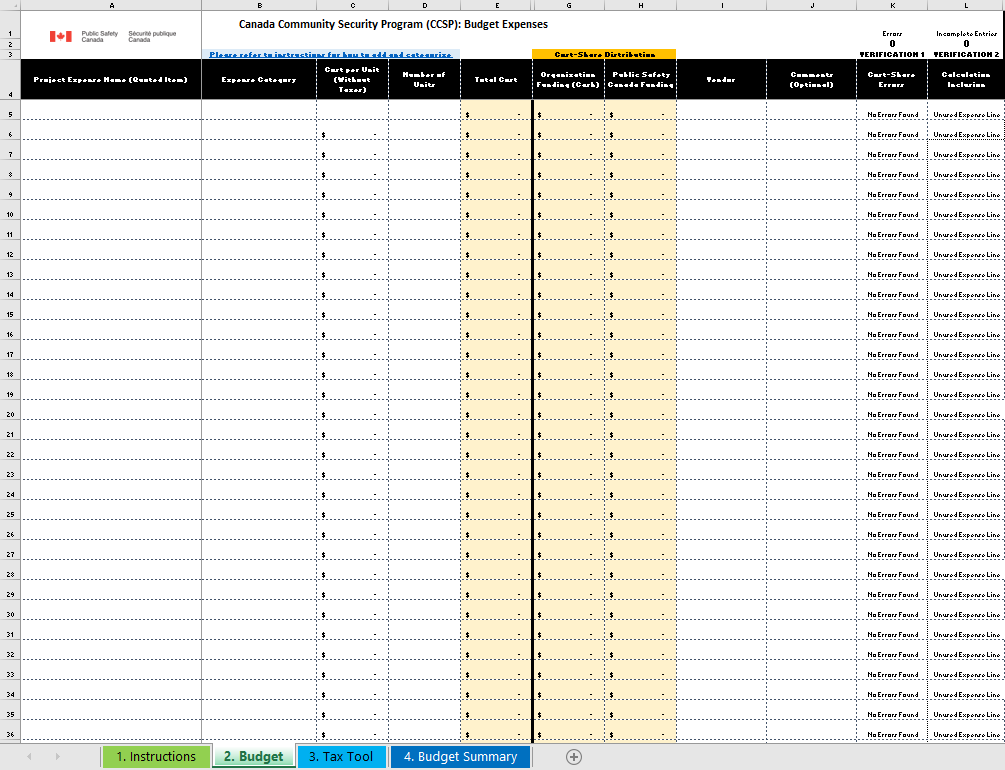The height and width of the screenshot is (770, 1005).
Task: Click Project Expense Name cell in row 5
Action: point(110,115)
